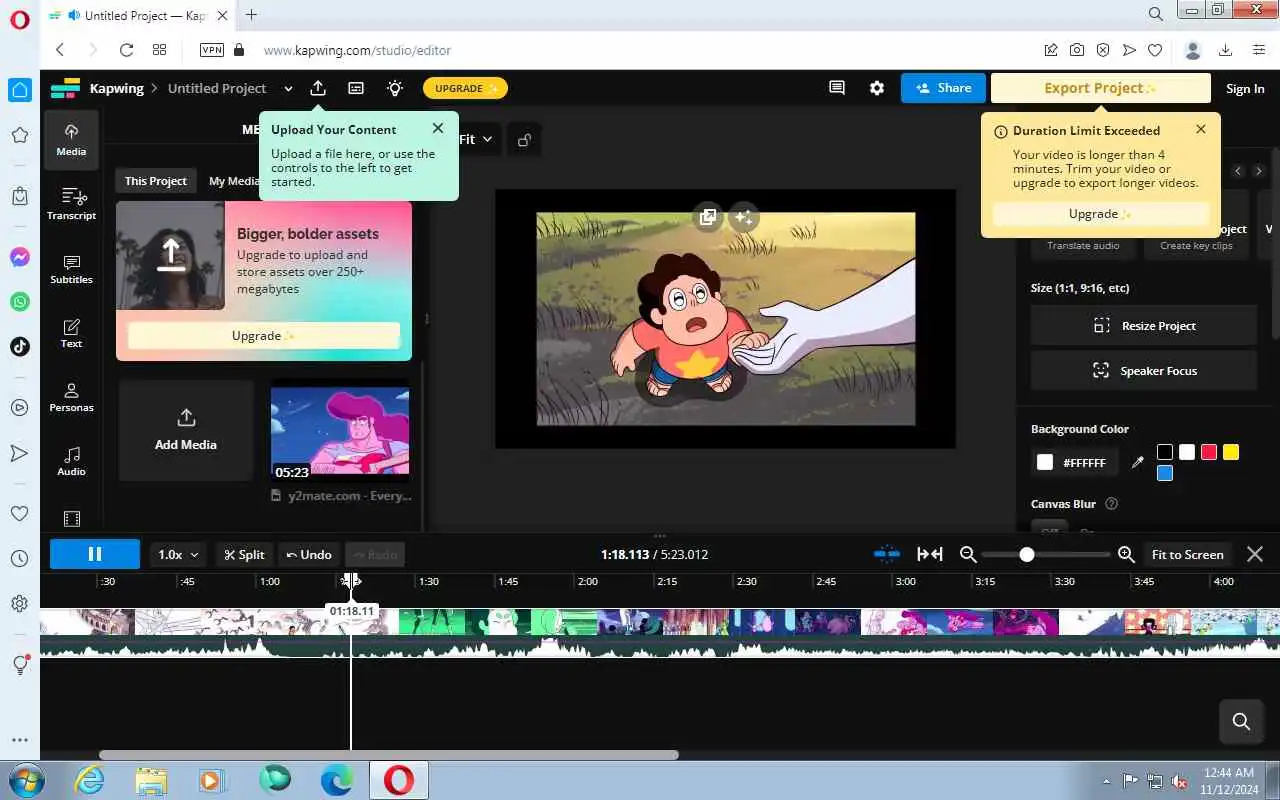Image resolution: width=1280 pixels, height=800 pixels.
Task: Close the timeline with X icon
Action: click(x=1255, y=554)
